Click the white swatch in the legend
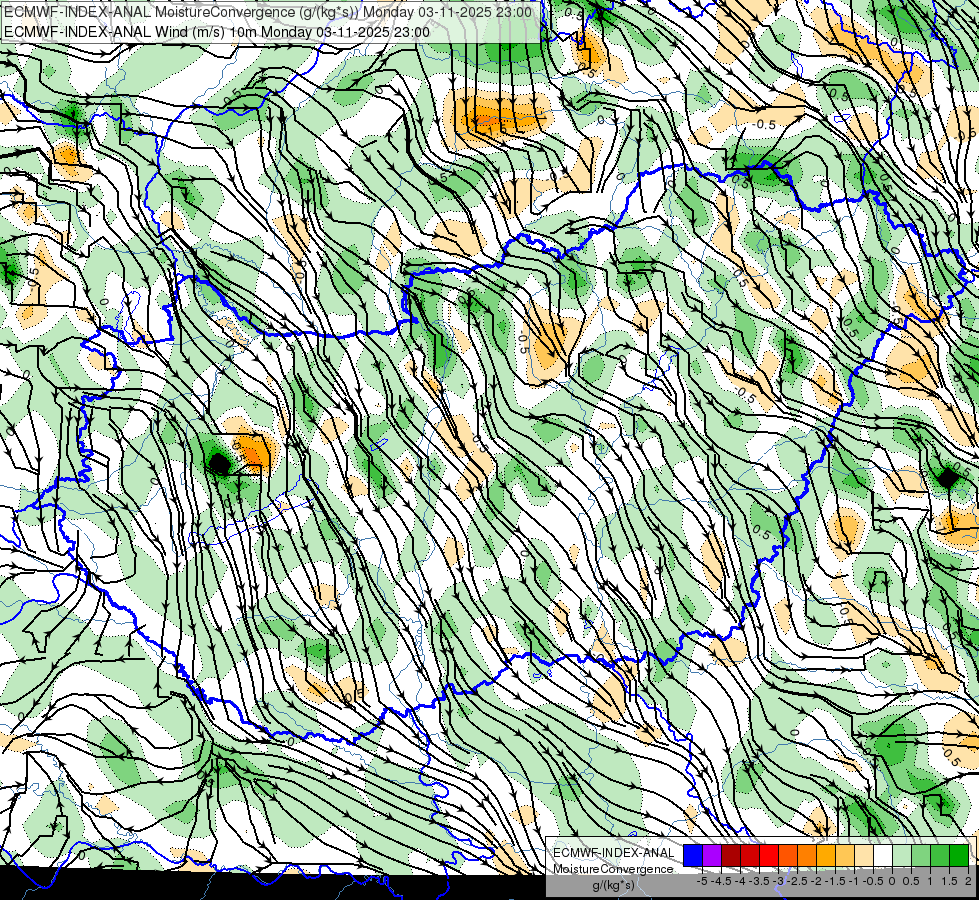Image resolution: width=979 pixels, height=900 pixels. (x=883, y=855)
